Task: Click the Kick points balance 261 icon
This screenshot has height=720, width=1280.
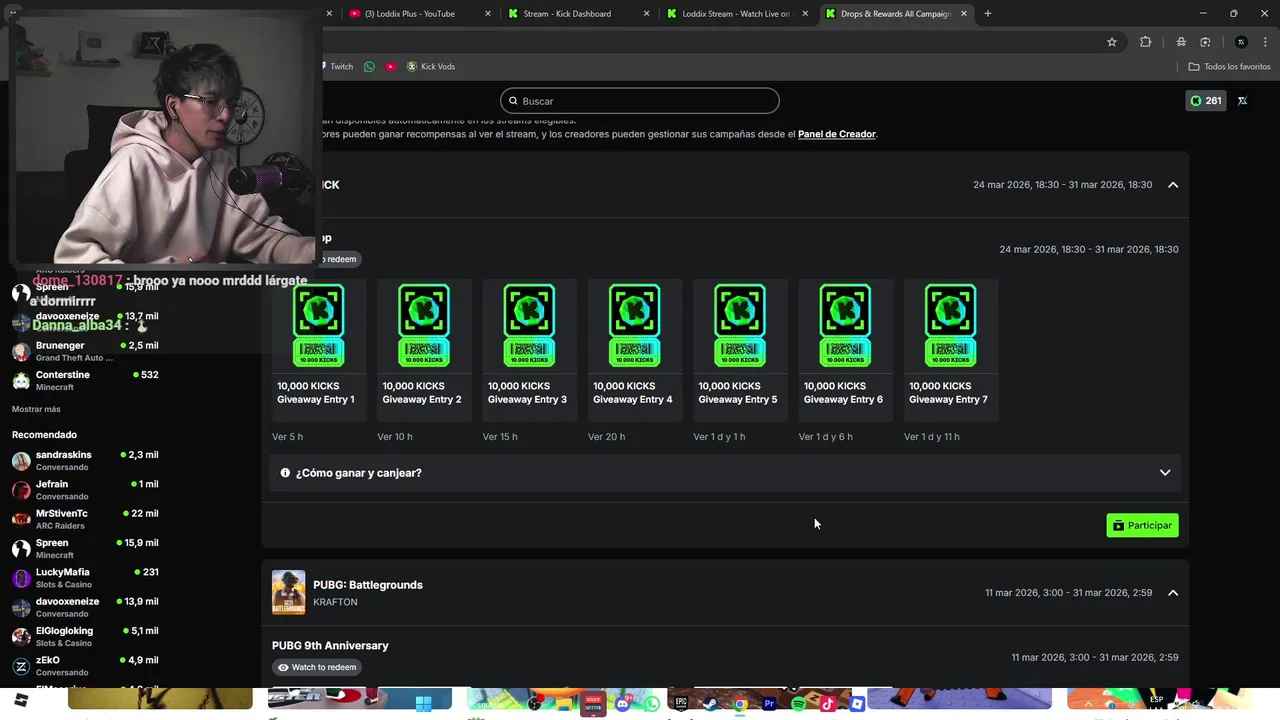Action: (1205, 101)
